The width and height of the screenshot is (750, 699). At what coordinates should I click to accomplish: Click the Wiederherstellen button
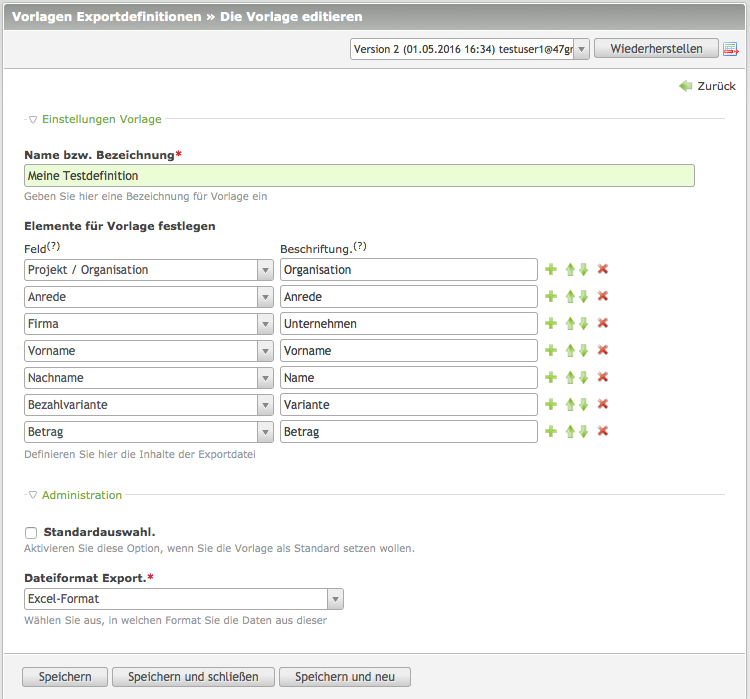(656, 49)
